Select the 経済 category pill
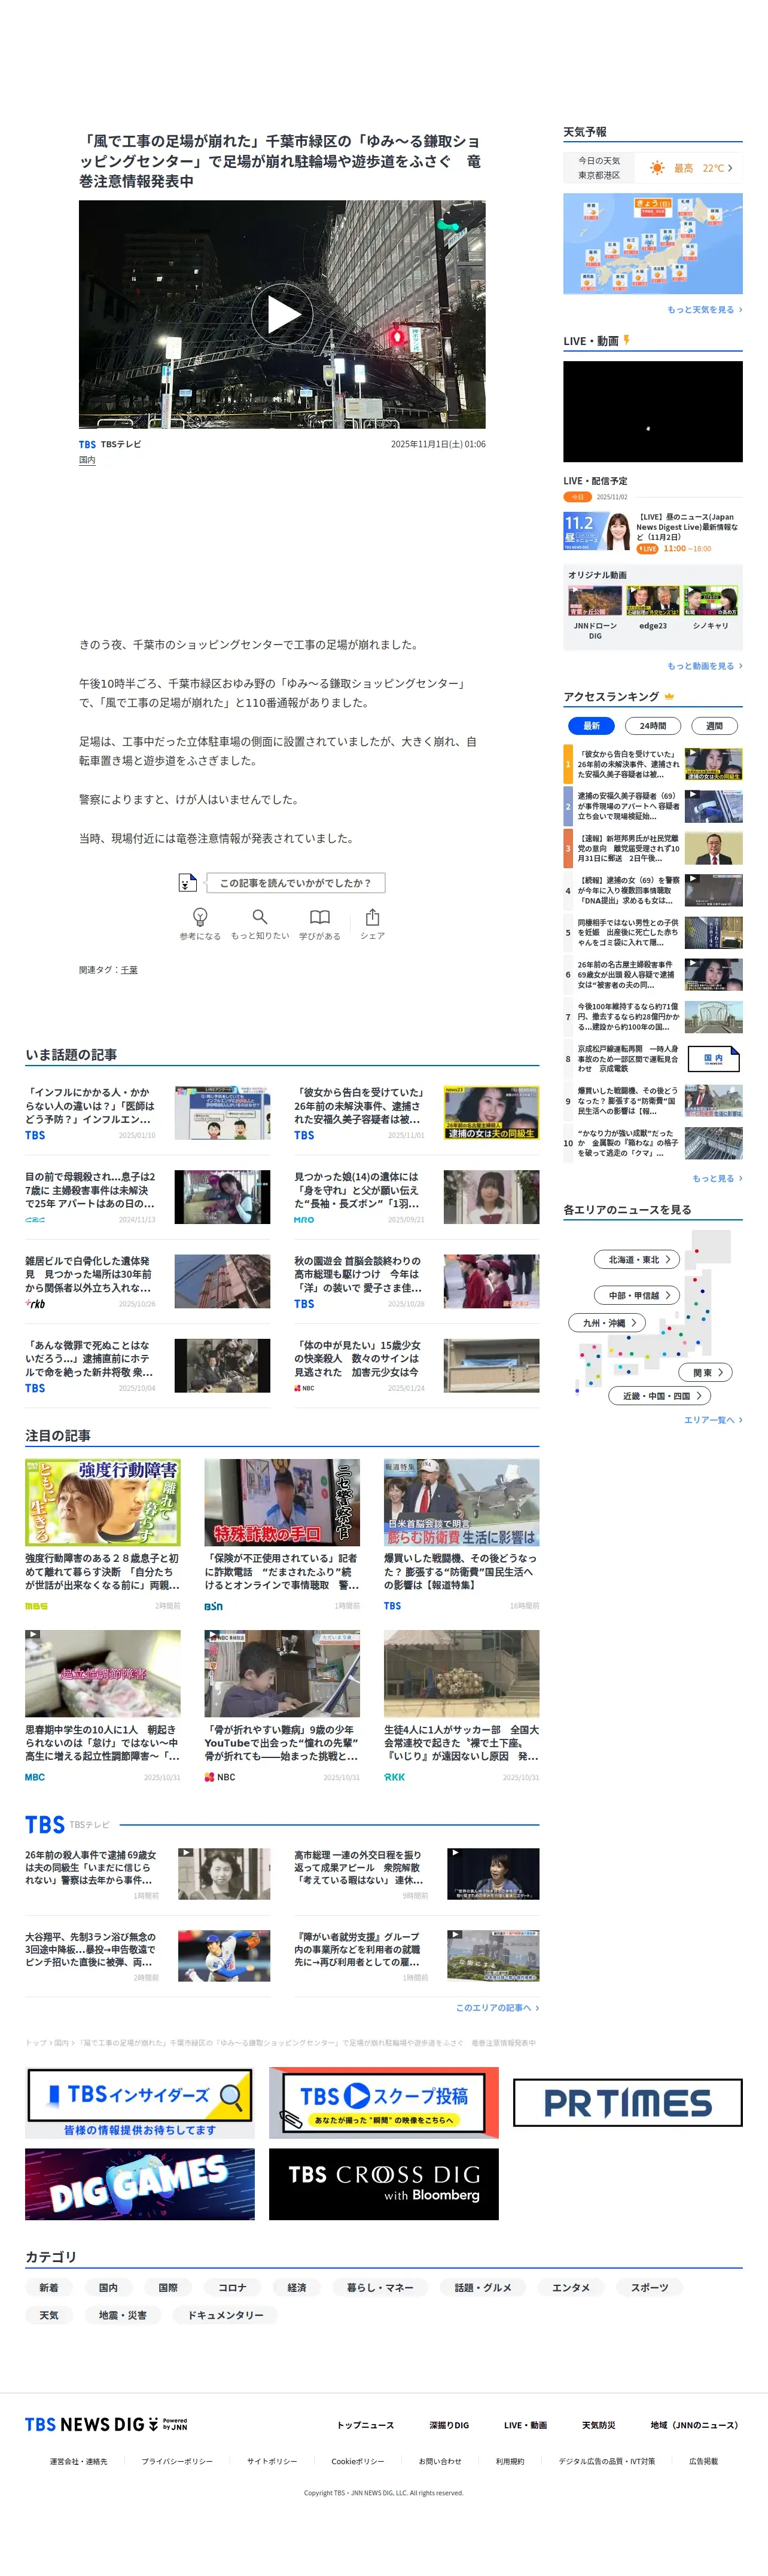768x2576 pixels. 297,2288
